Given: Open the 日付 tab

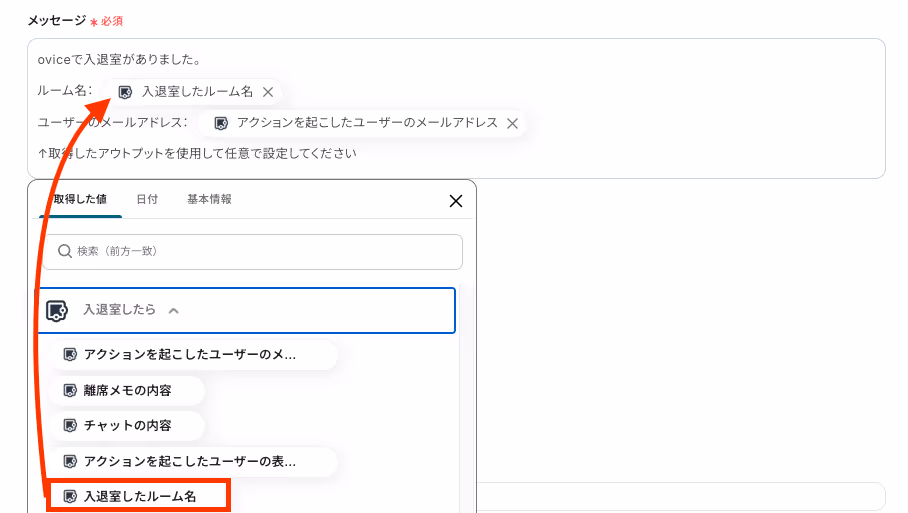Looking at the screenshot, I should click(x=147, y=199).
